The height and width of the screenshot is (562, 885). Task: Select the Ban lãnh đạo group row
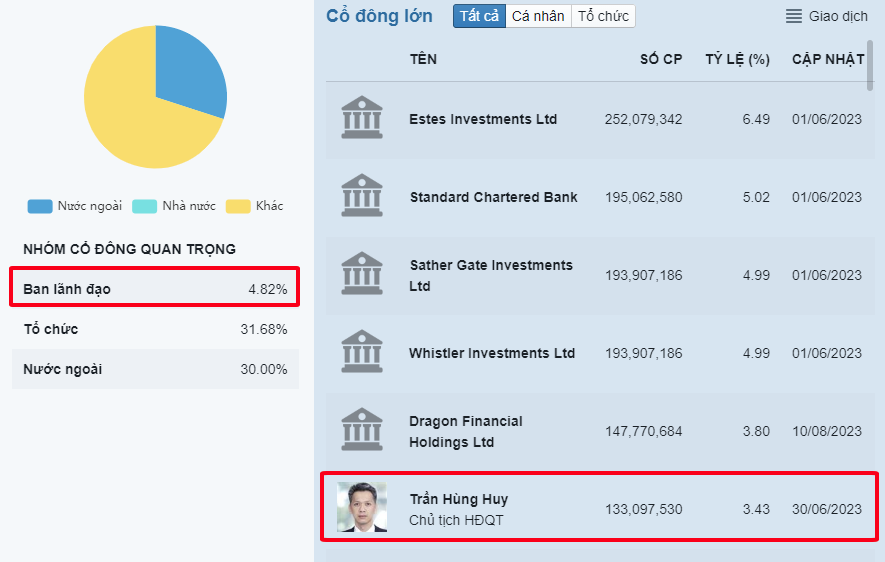(x=155, y=289)
